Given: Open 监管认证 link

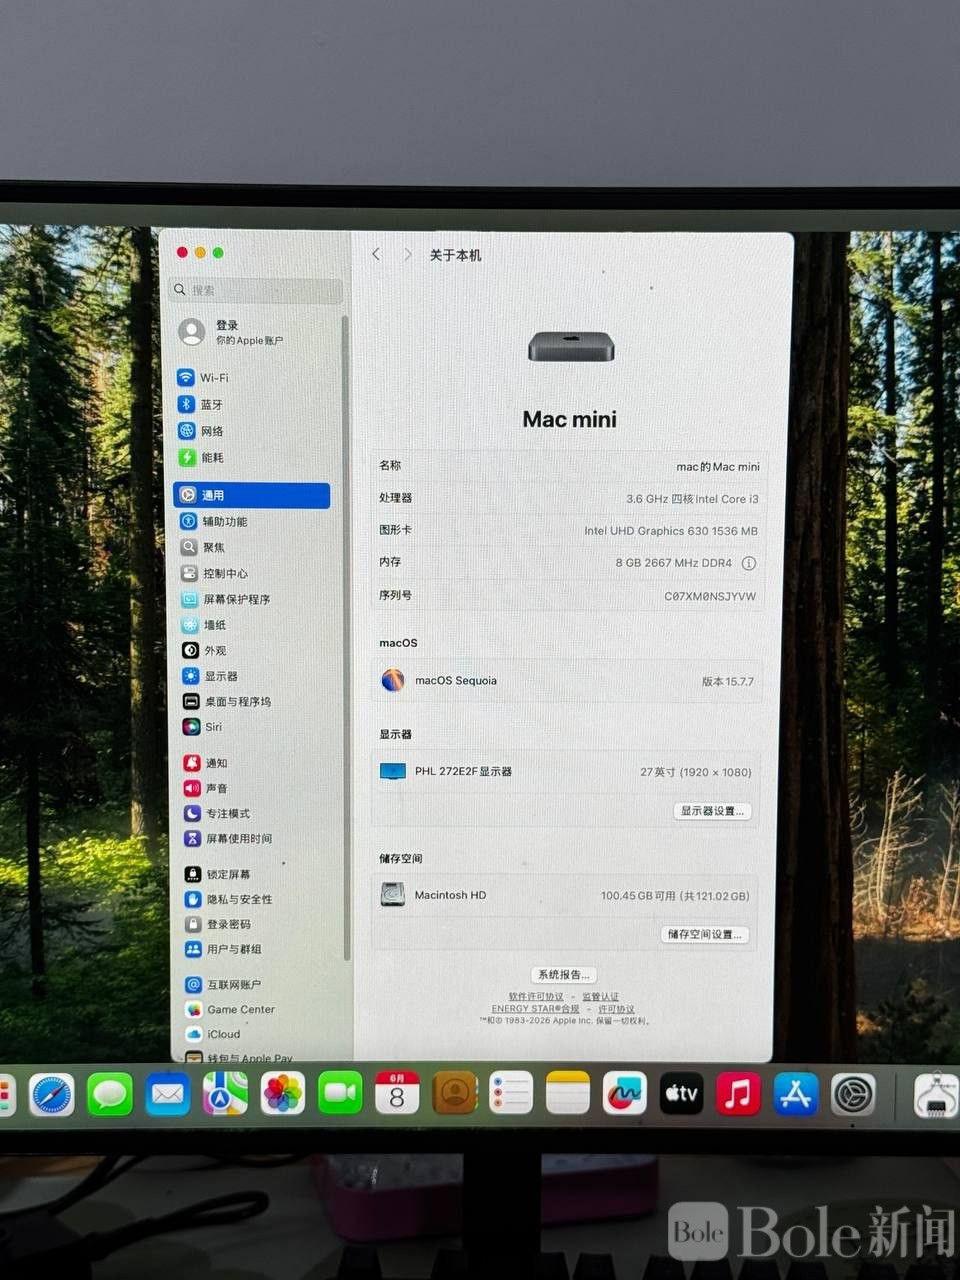Looking at the screenshot, I should 601,996.
